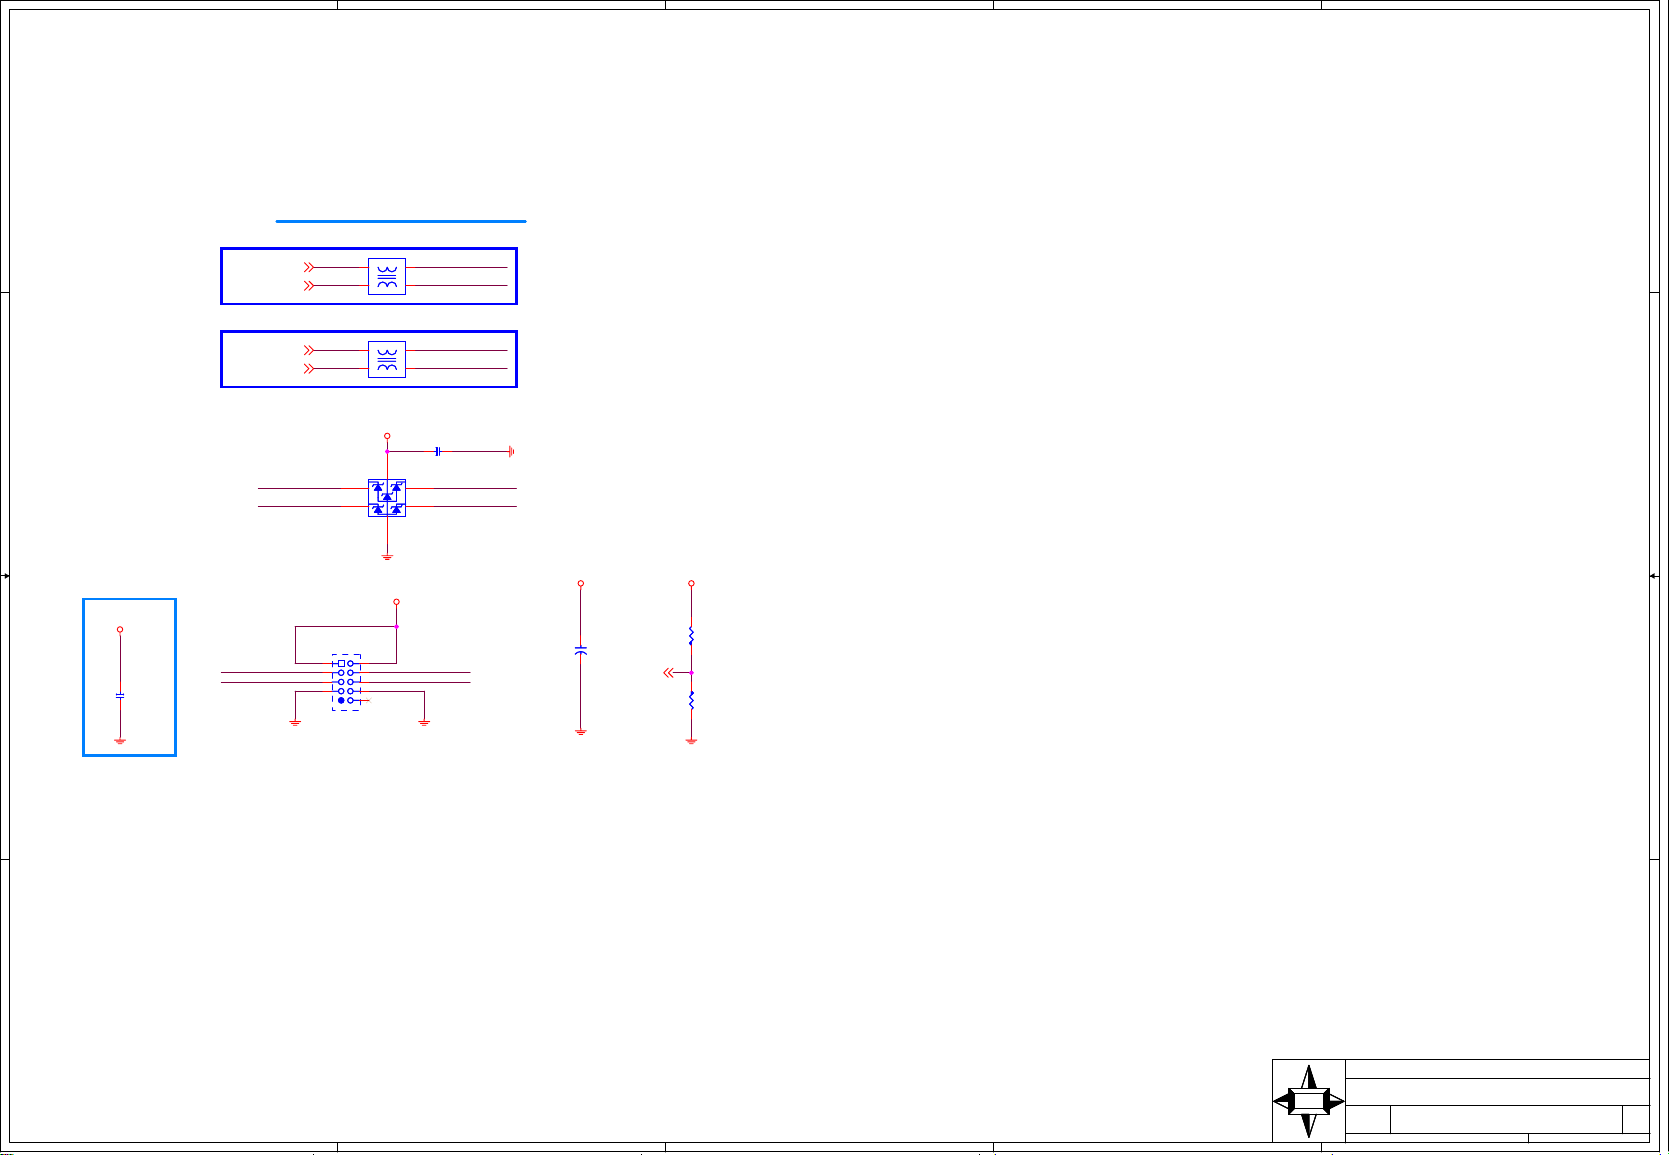Select the transformer symbol in the upper blue box

387,277
